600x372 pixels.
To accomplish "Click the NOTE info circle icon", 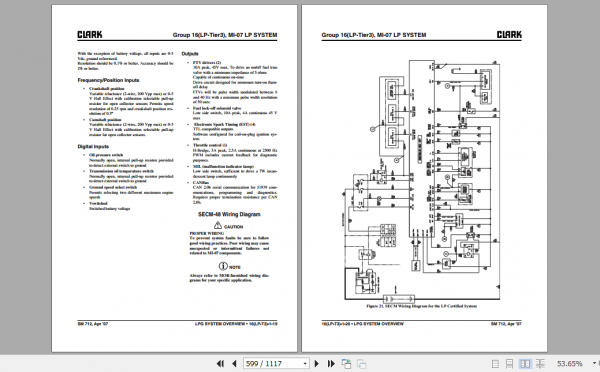I will click(x=223, y=266).
